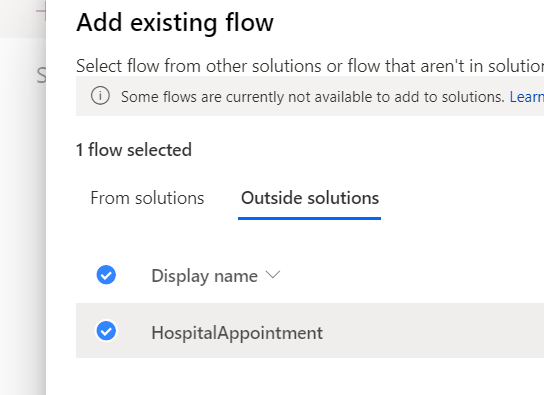Toggle the select-all checkbox beside Display name
The height and width of the screenshot is (395, 544).
pyautogui.click(x=106, y=275)
